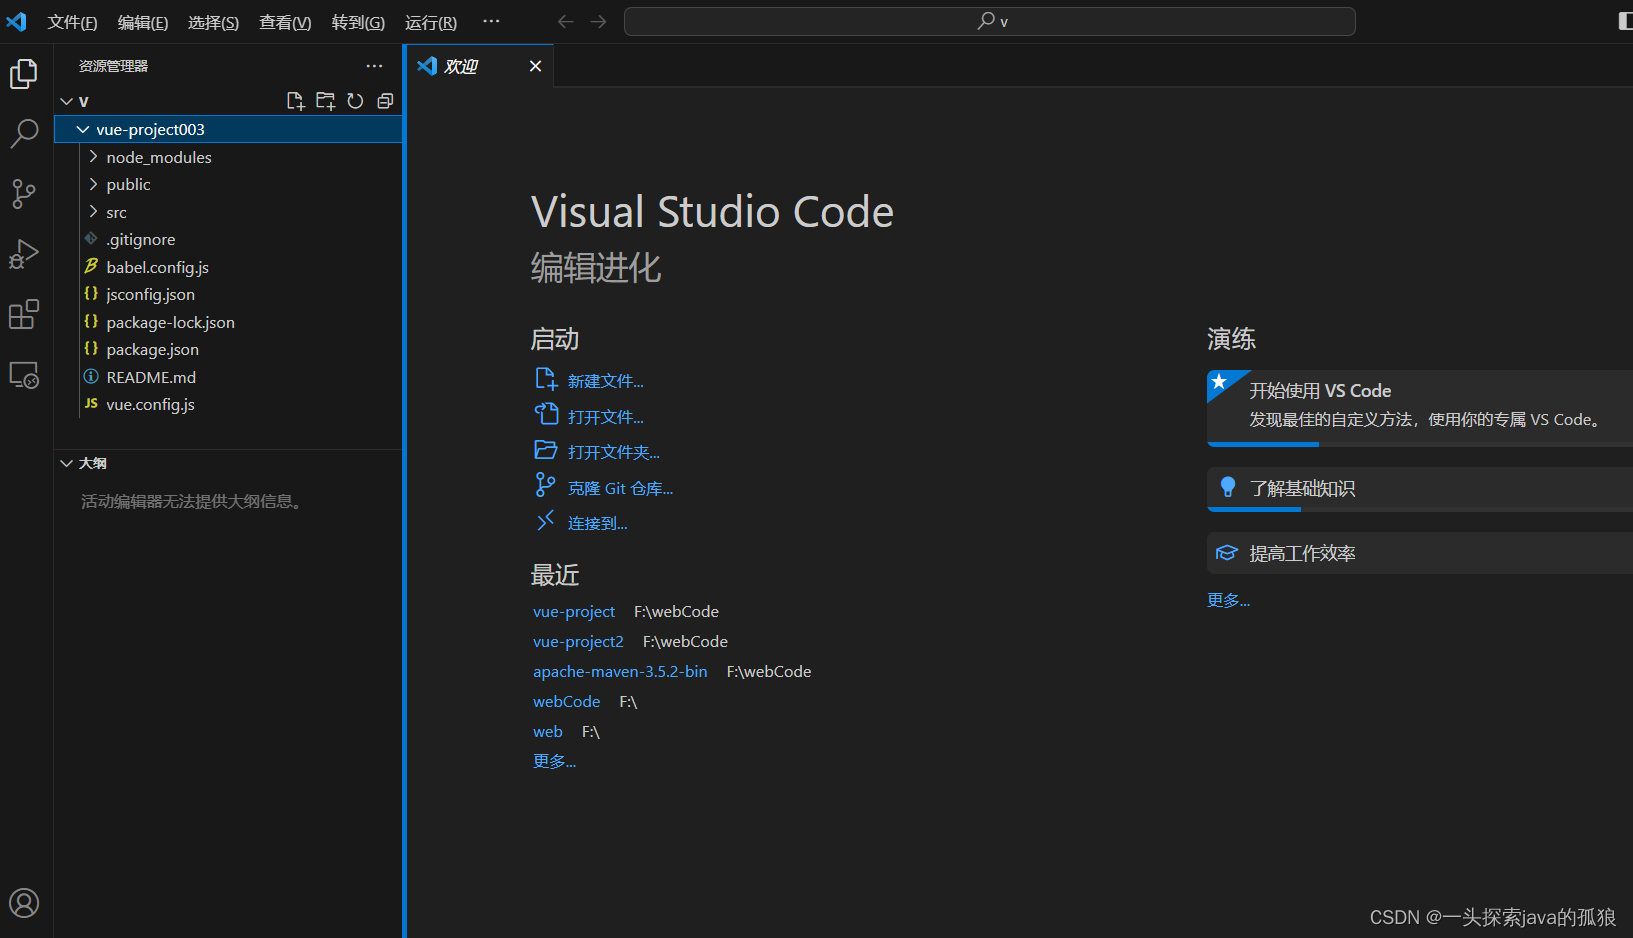Open the 开始使用 VS Code walkthrough
Viewport: 1633px width, 938px height.
coord(1420,407)
